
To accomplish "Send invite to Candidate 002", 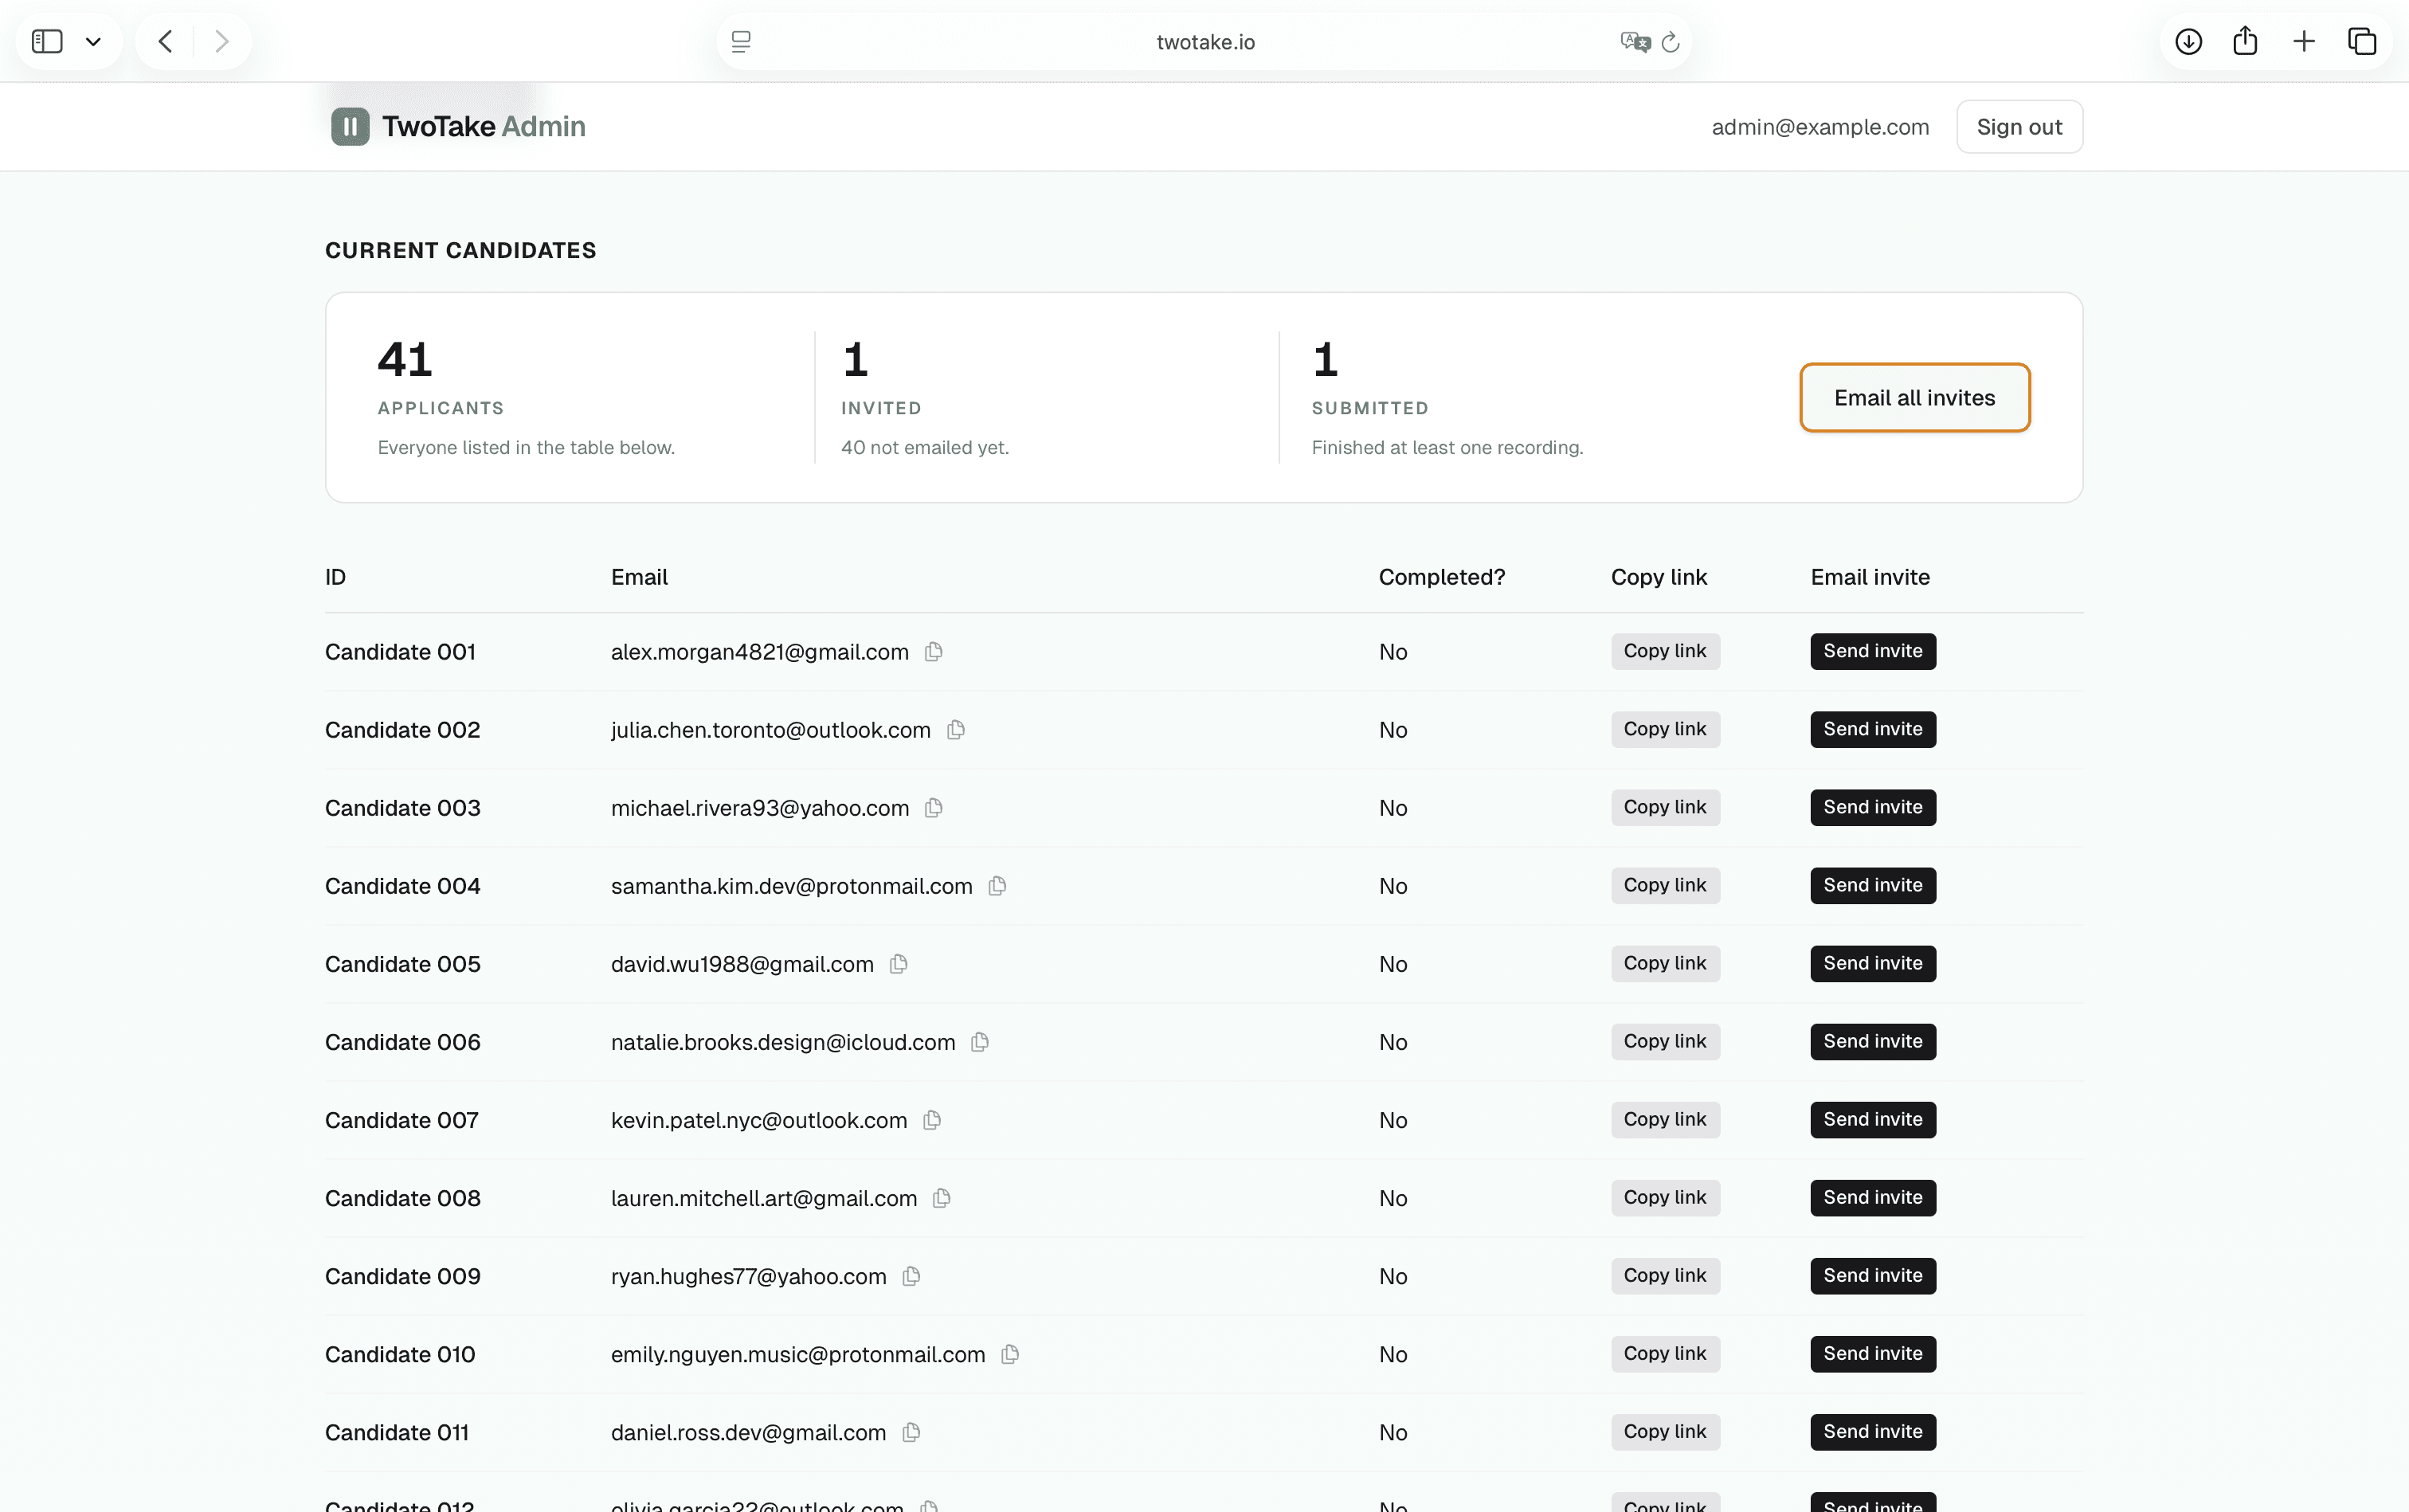I will point(1873,729).
